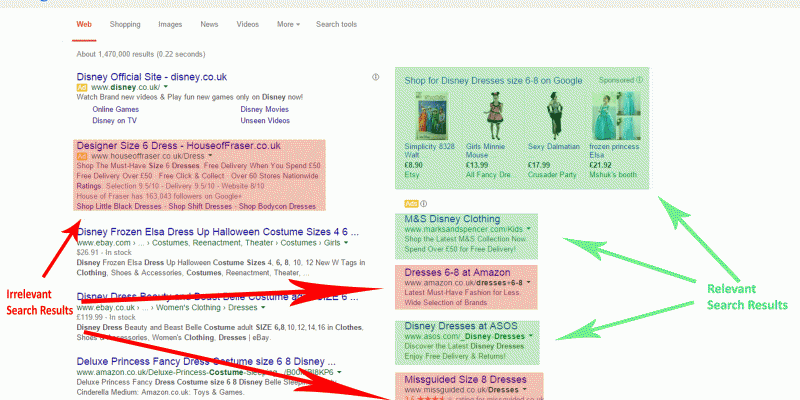The width and height of the screenshot is (800, 400).
Task: Open the frozen princess Elsa product title
Action: [614, 151]
